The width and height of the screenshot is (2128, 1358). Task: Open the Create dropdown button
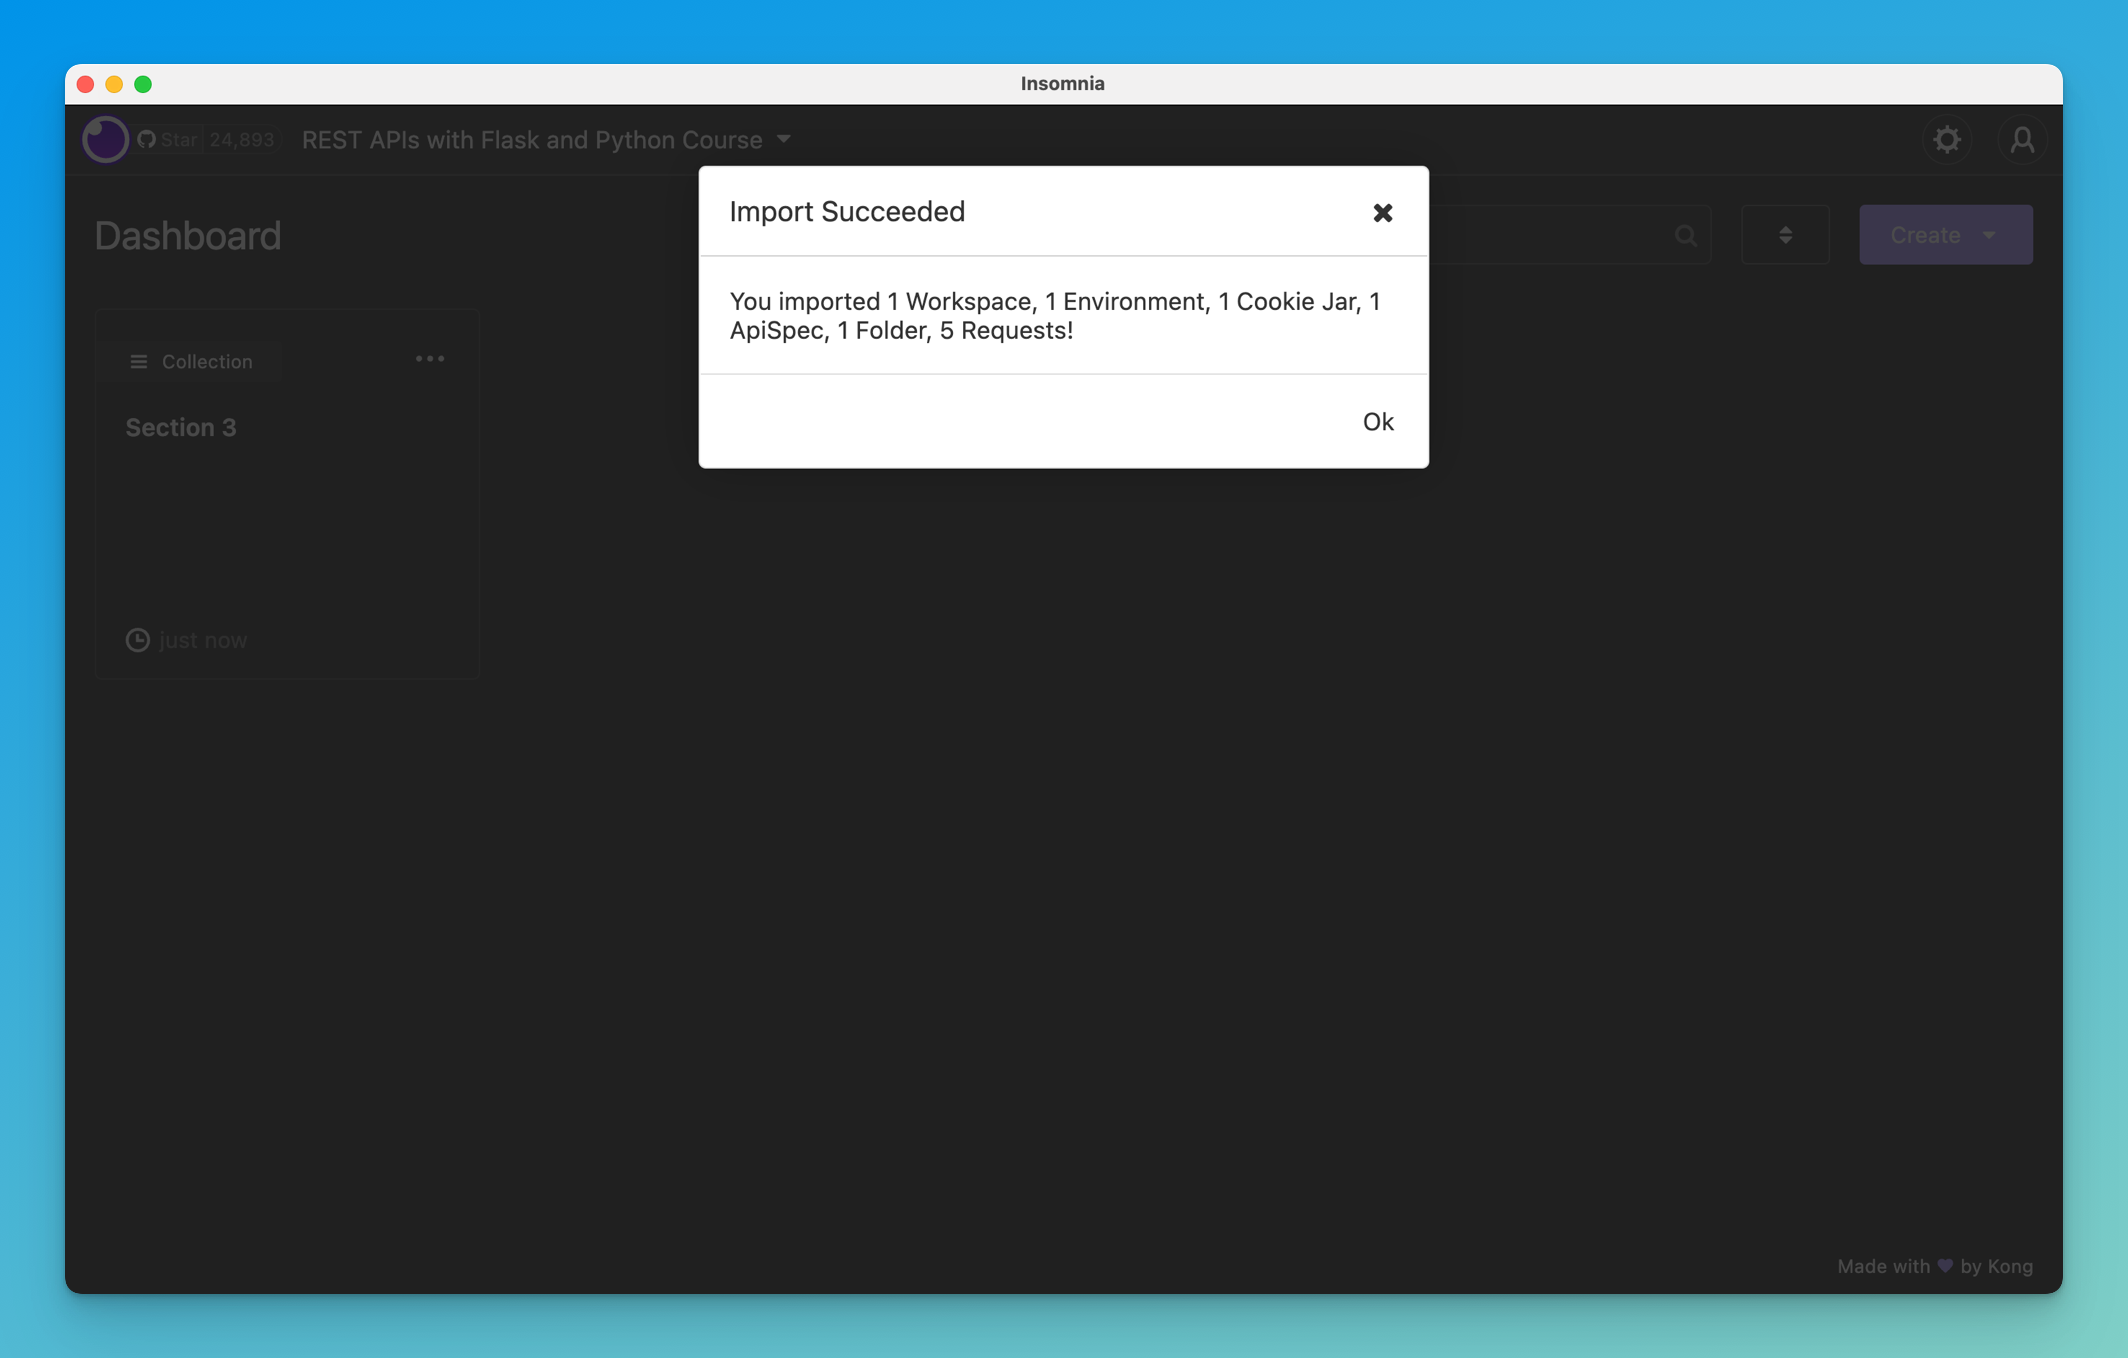coord(1945,235)
